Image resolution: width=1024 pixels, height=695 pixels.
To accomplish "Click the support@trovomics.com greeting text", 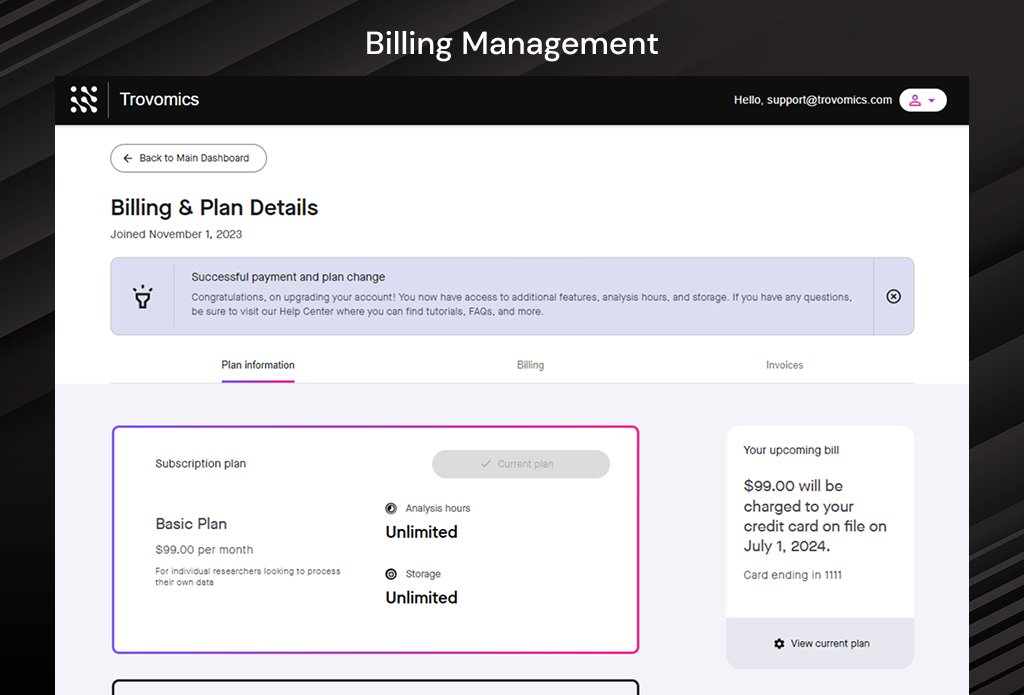I will [813, 100].
